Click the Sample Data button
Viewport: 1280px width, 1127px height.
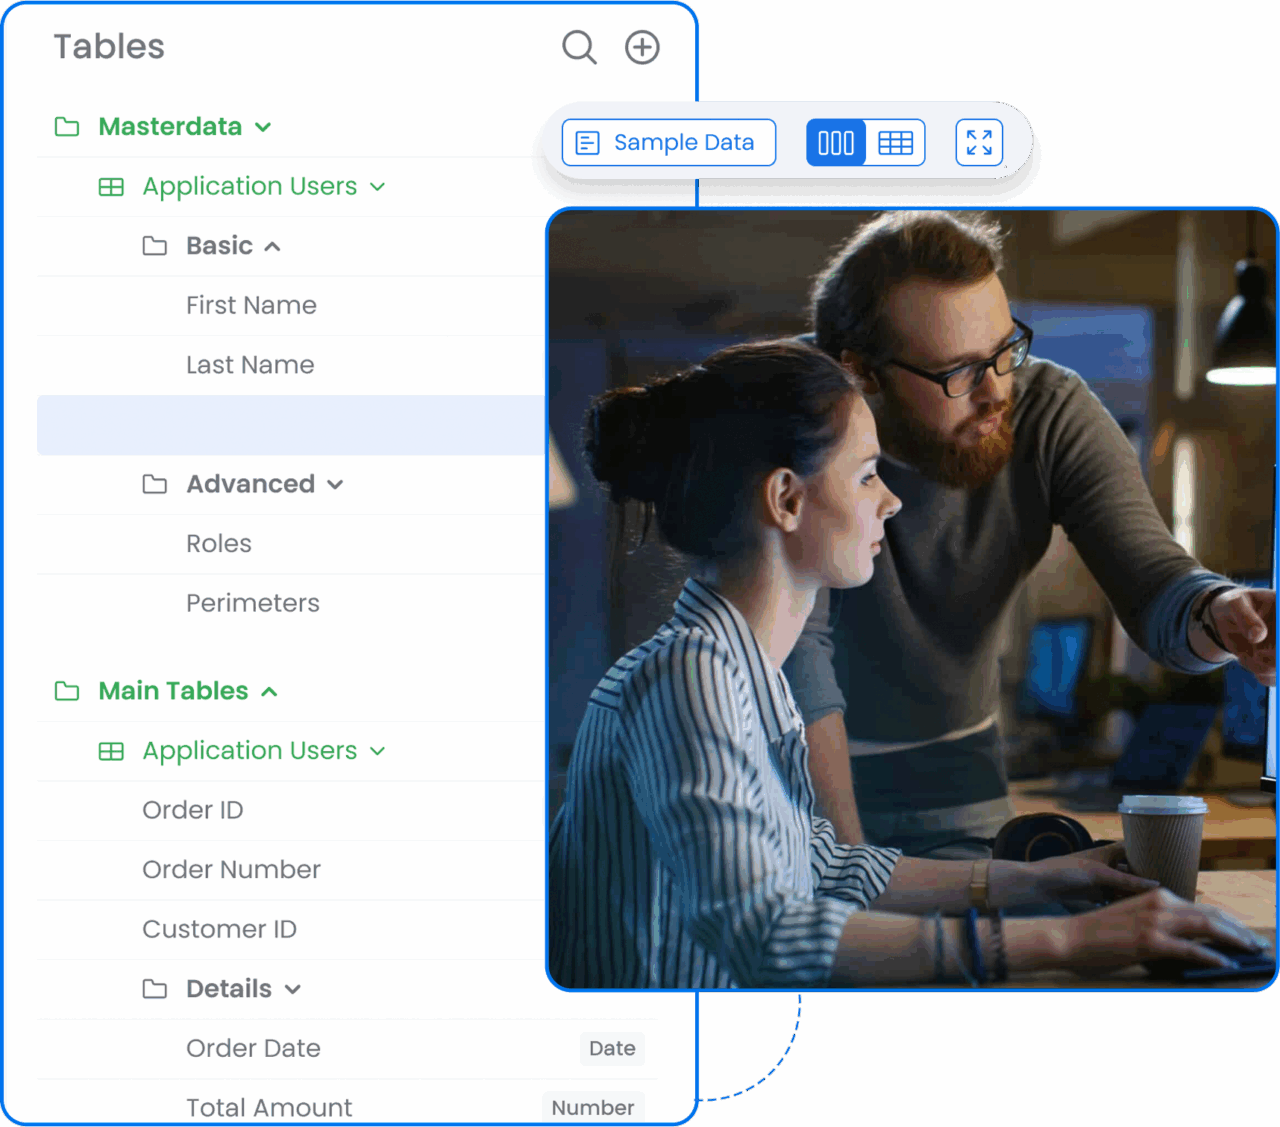668,143
